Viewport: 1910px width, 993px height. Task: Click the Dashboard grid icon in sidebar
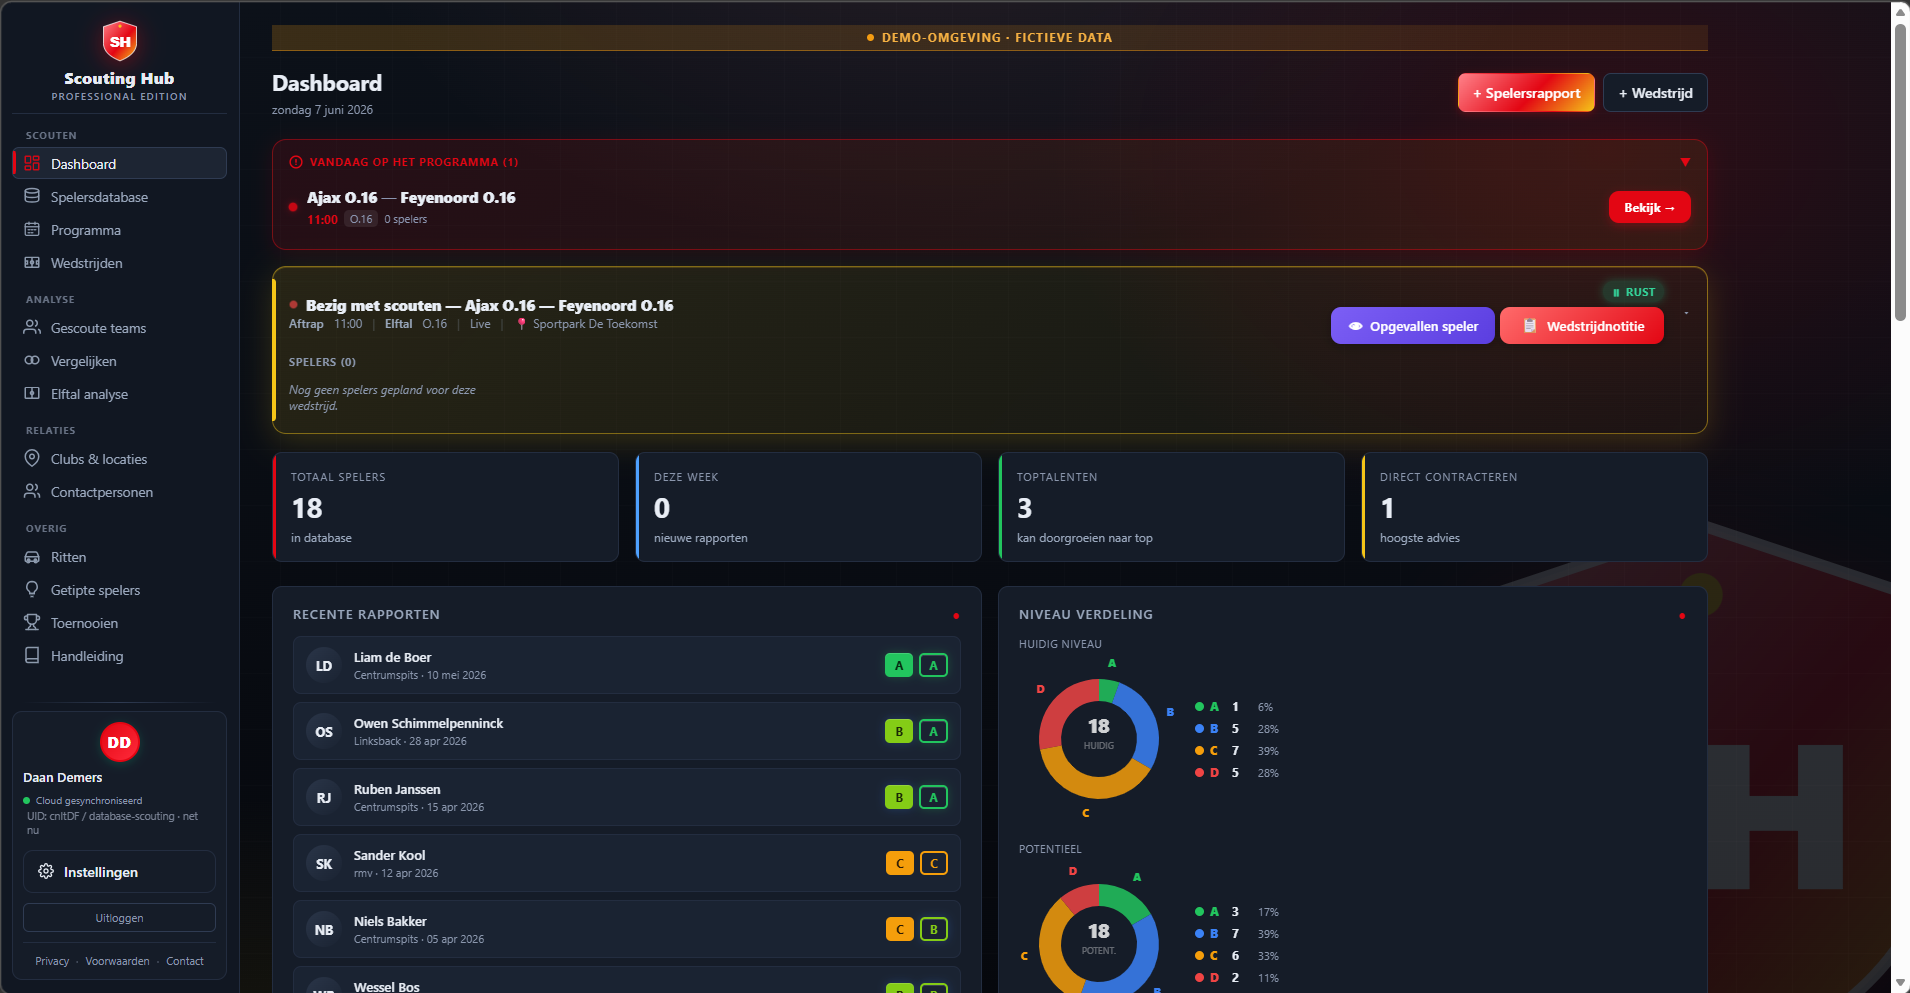click(32, 164)
